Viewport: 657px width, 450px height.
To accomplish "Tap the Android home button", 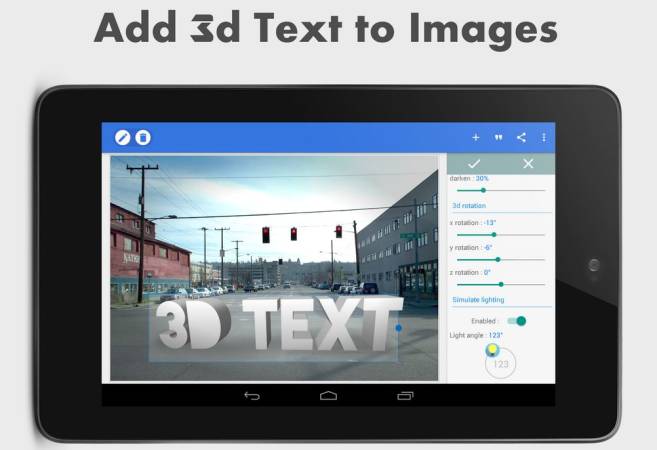I will tap(328, 396).
